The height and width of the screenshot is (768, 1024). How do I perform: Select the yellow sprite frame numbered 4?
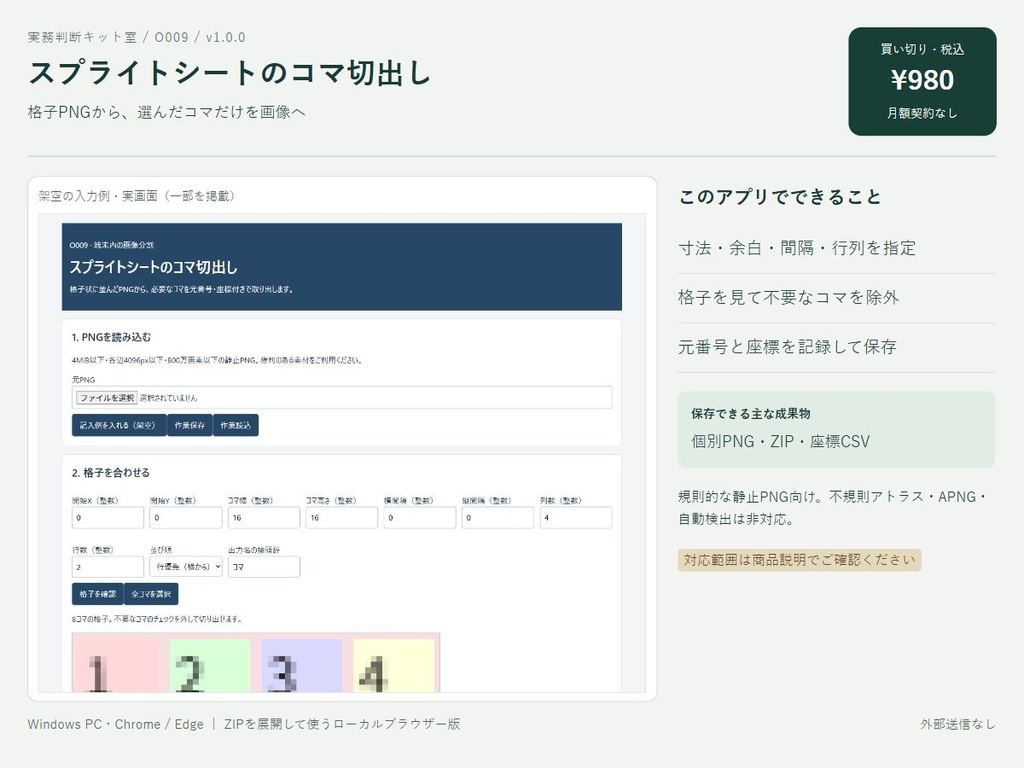pyautogui.click(x=394, y=665)
